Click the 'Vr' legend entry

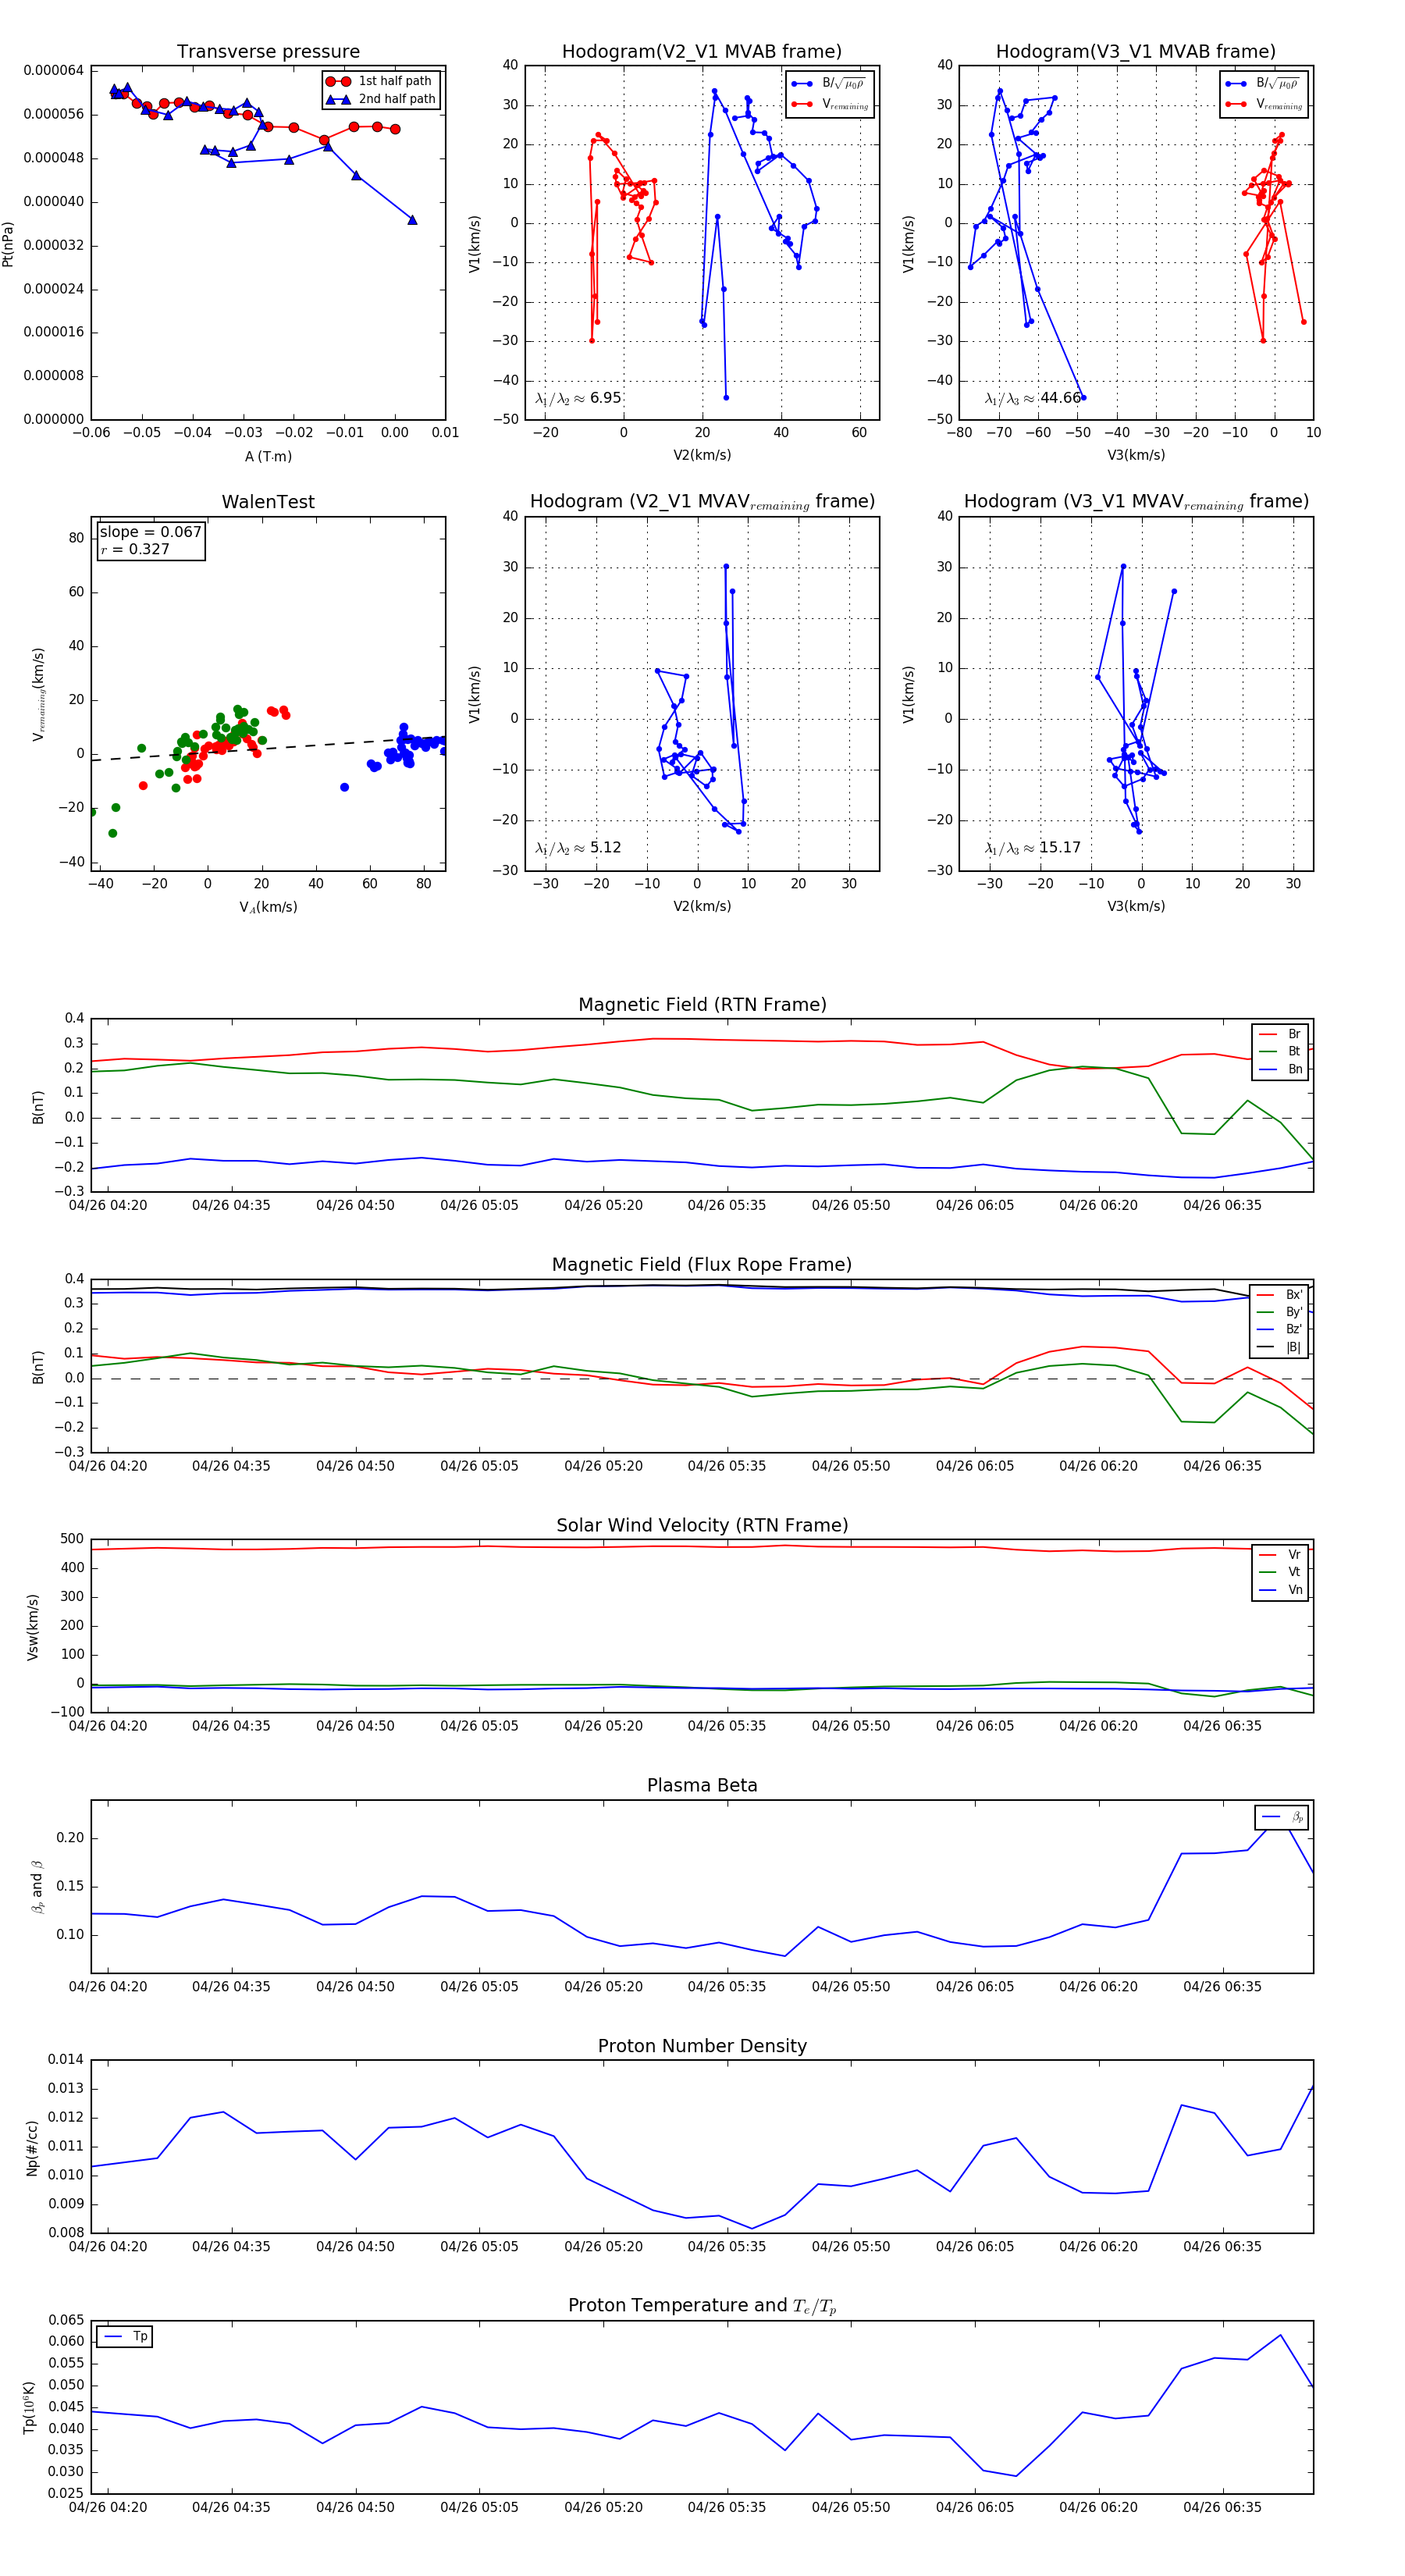1281,1554
